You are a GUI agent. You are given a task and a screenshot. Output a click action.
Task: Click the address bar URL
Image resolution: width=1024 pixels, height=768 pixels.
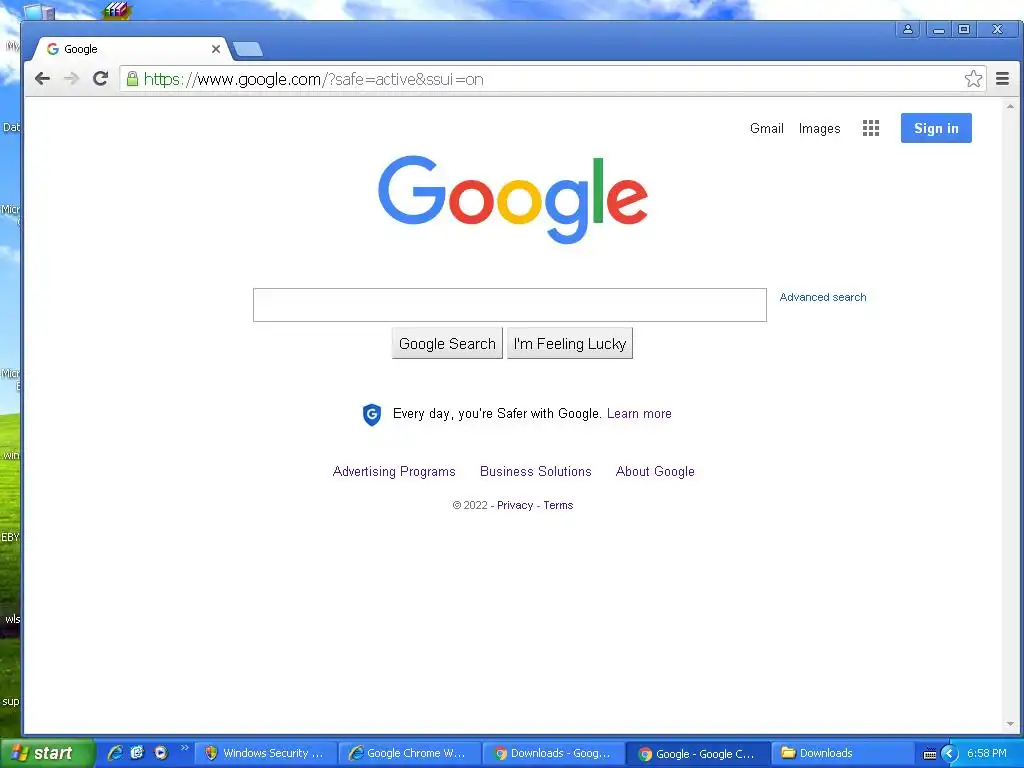(313, 80)
